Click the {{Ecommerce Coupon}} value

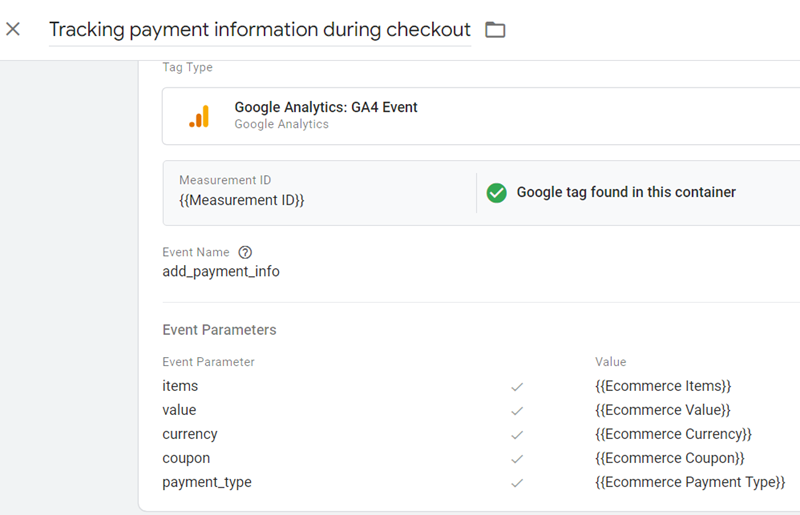click(x=669, y=458)
